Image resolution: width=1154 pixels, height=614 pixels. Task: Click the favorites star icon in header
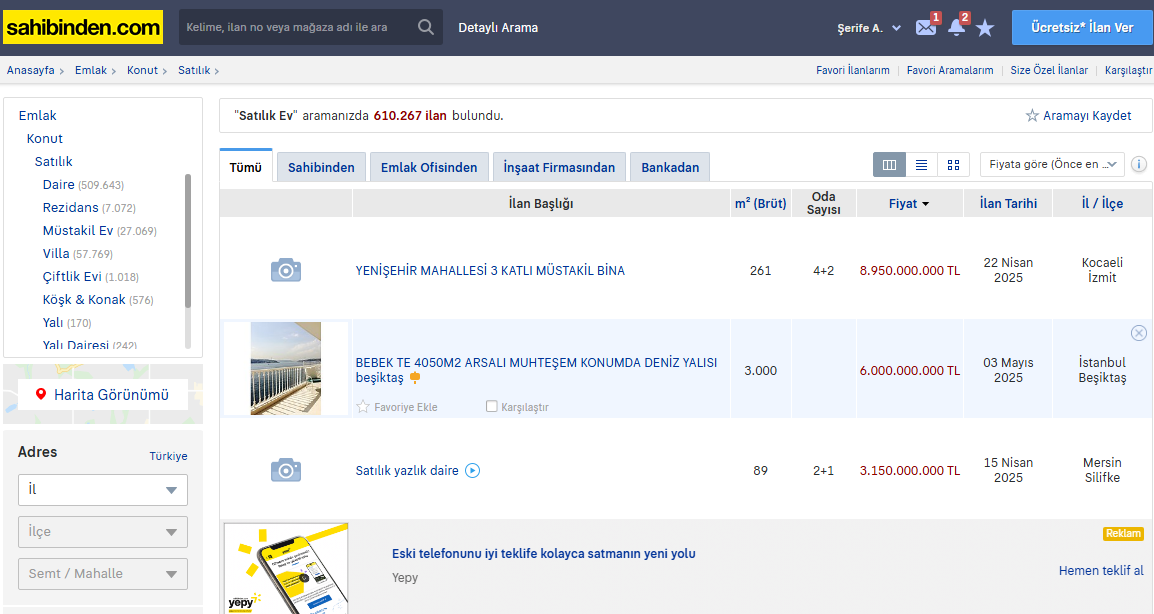point(985,28)
